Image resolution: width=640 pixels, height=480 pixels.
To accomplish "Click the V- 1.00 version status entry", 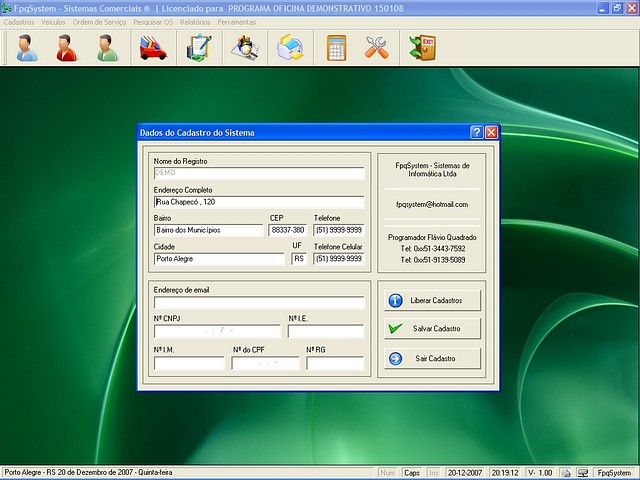I will pos(540,473).
